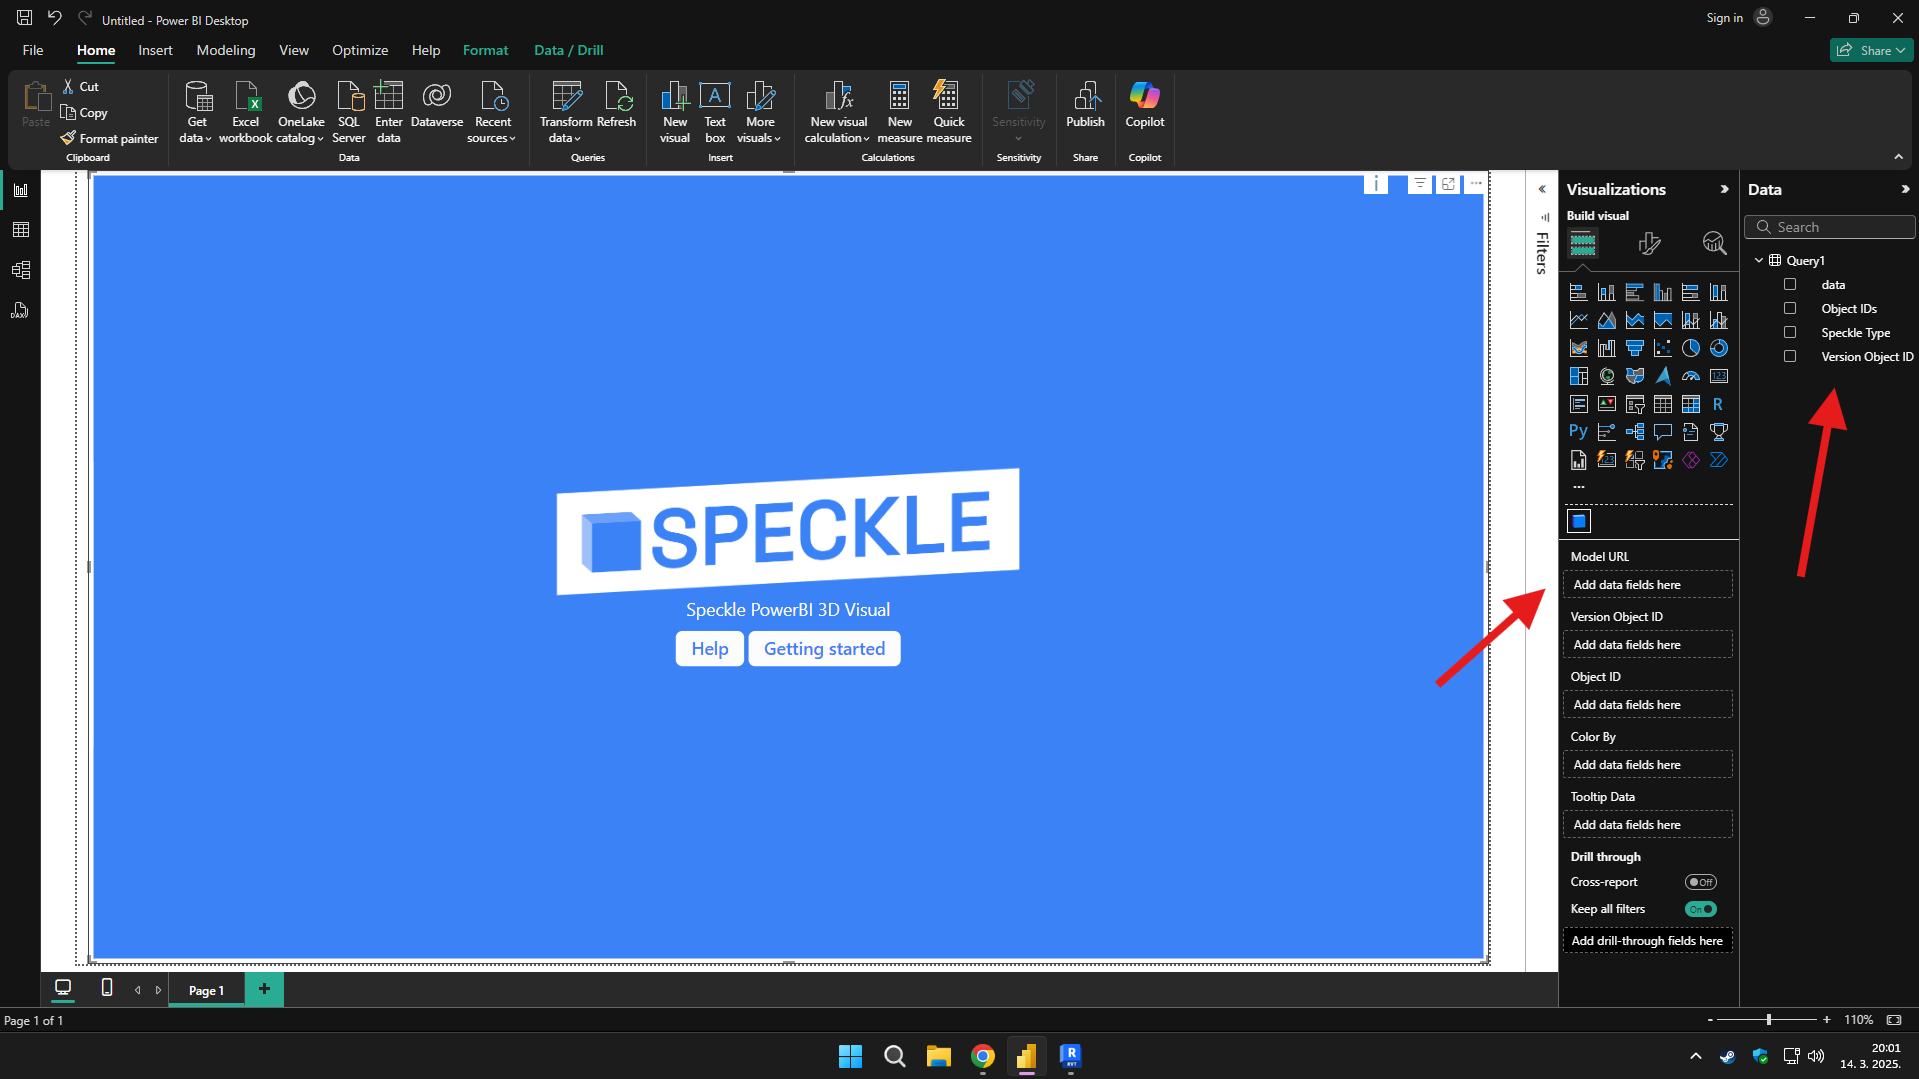Select the Python visual icon

point(1578,432)
